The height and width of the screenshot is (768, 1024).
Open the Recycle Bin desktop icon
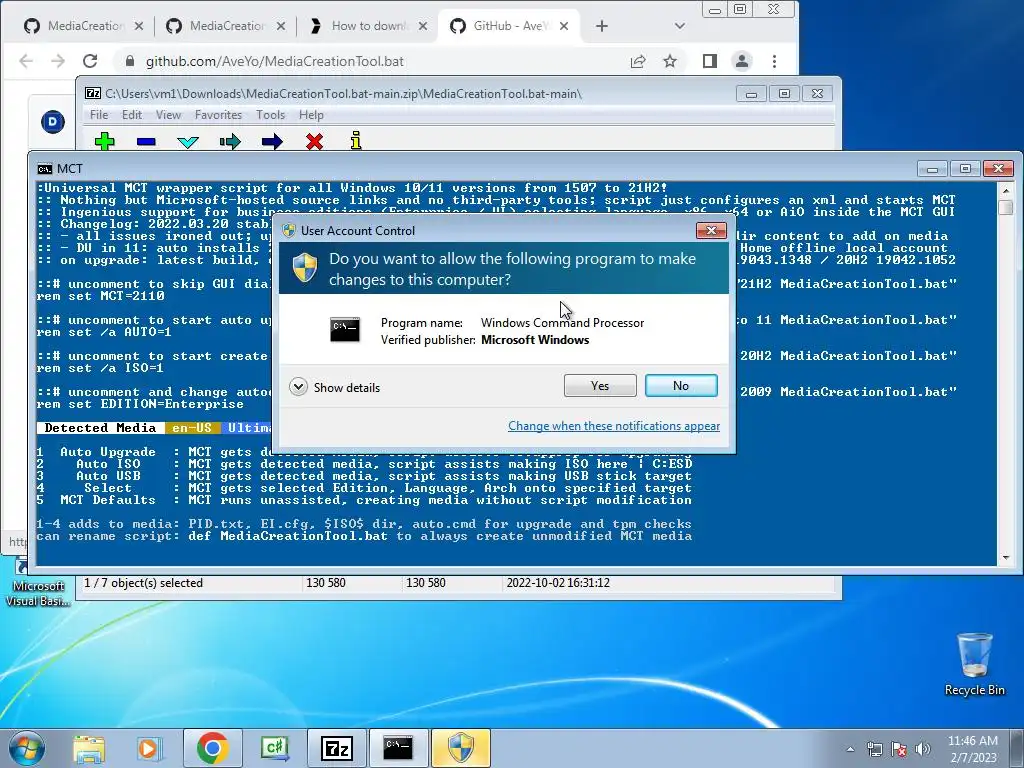(x=974, y=664)
